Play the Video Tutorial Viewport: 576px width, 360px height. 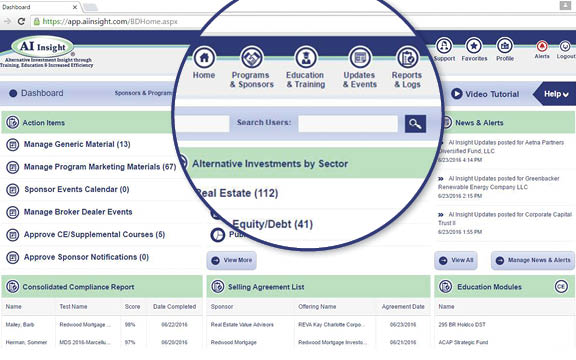(x=485, y=94)
